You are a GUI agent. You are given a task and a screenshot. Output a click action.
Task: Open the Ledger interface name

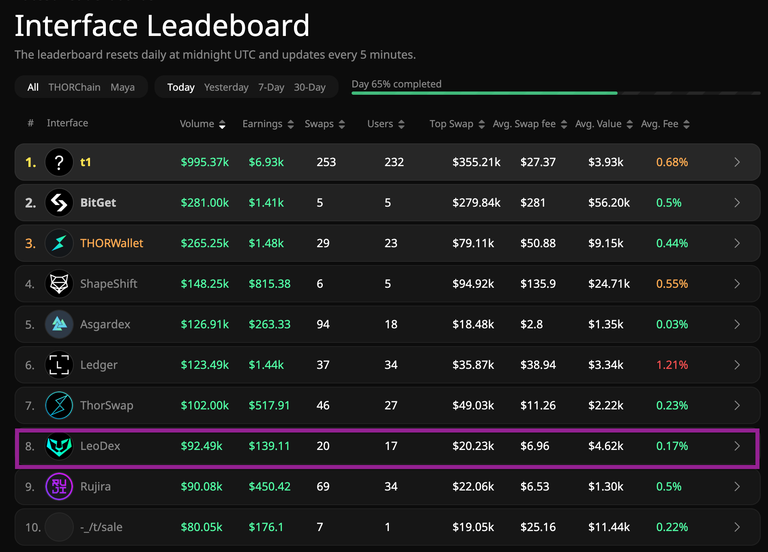[x=99, y=365]
